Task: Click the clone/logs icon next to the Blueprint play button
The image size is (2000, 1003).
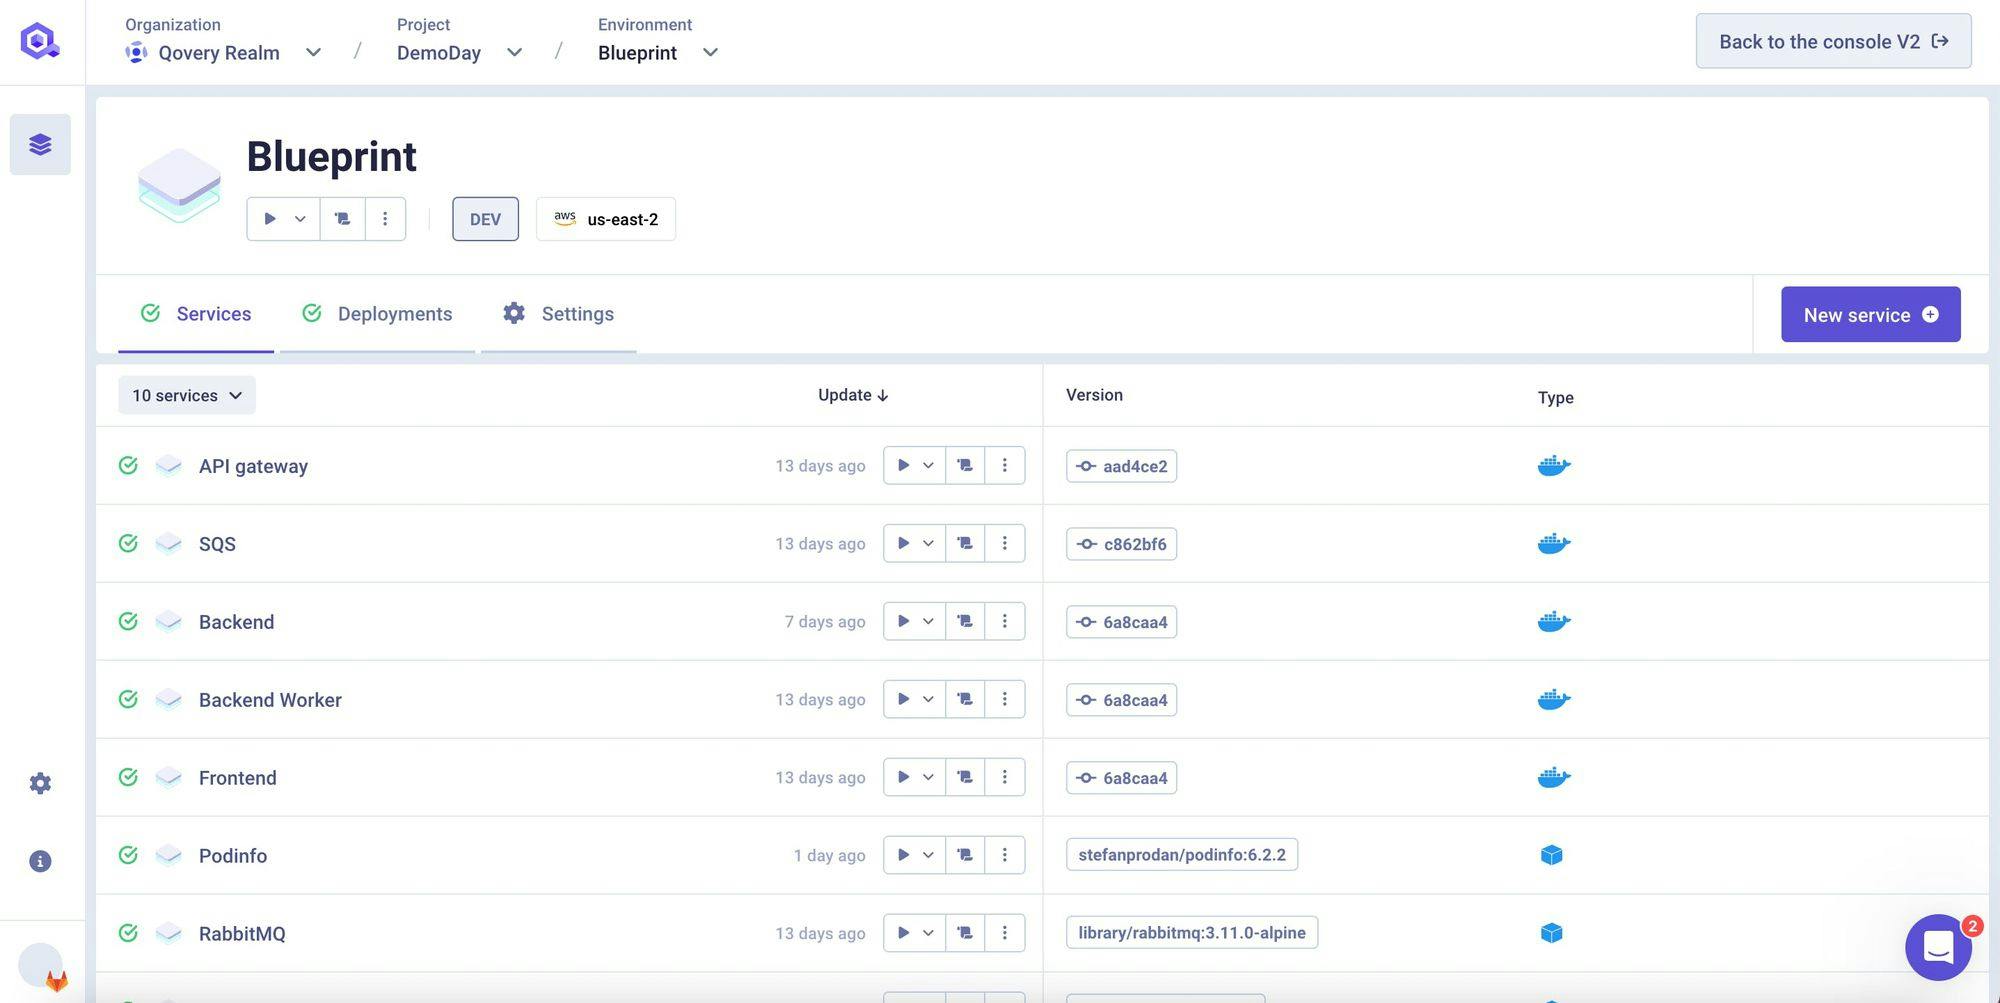Action: pyautogui.click(x=342, y=218)
